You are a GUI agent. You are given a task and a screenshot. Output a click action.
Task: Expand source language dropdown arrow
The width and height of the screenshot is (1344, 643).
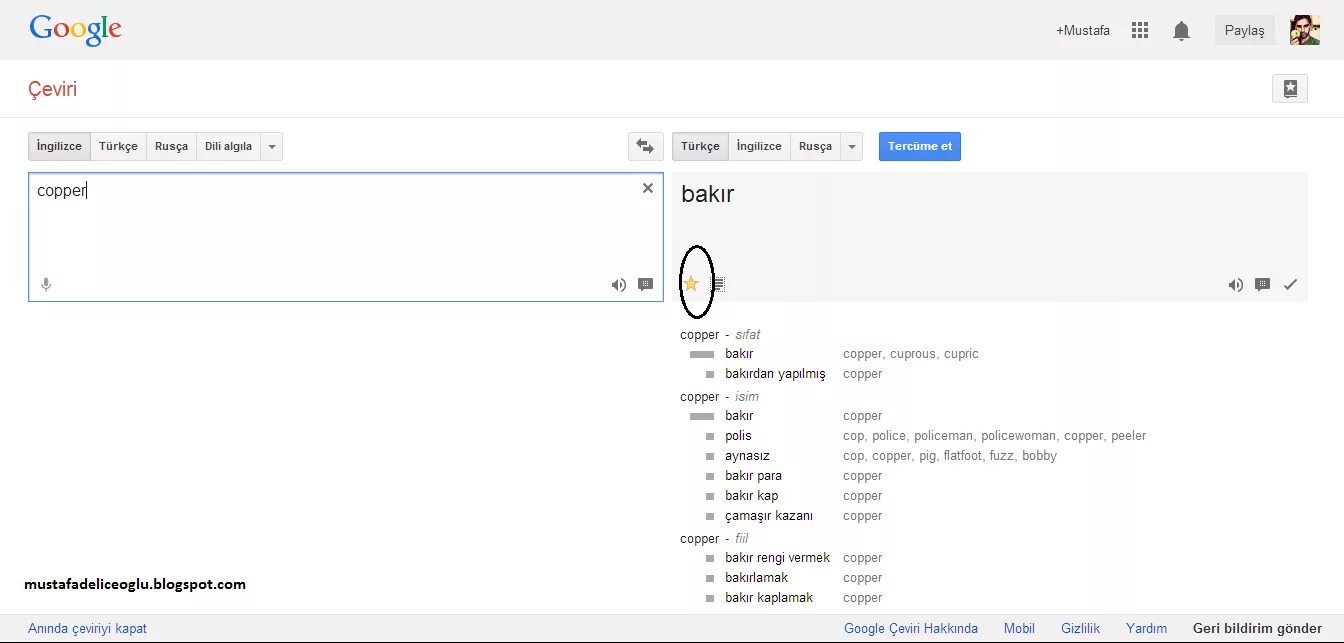(271, 146)
